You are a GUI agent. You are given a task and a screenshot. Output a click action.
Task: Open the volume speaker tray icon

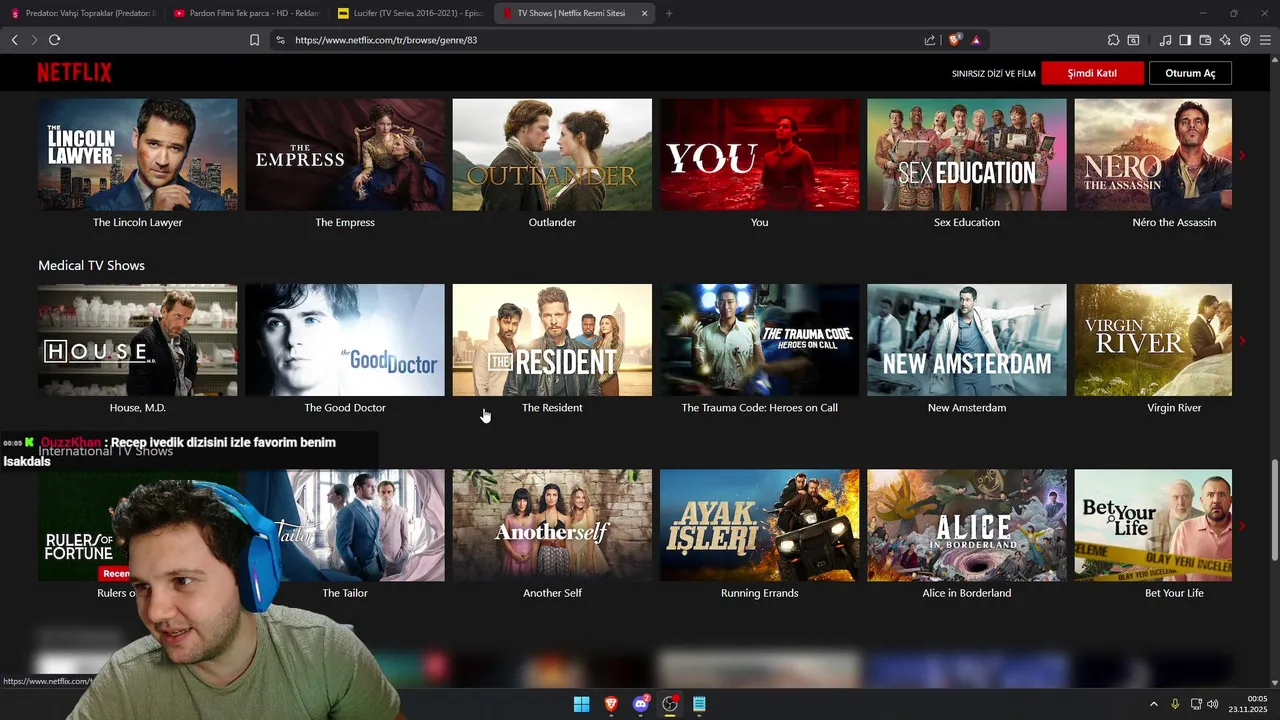click(1213, 704)
